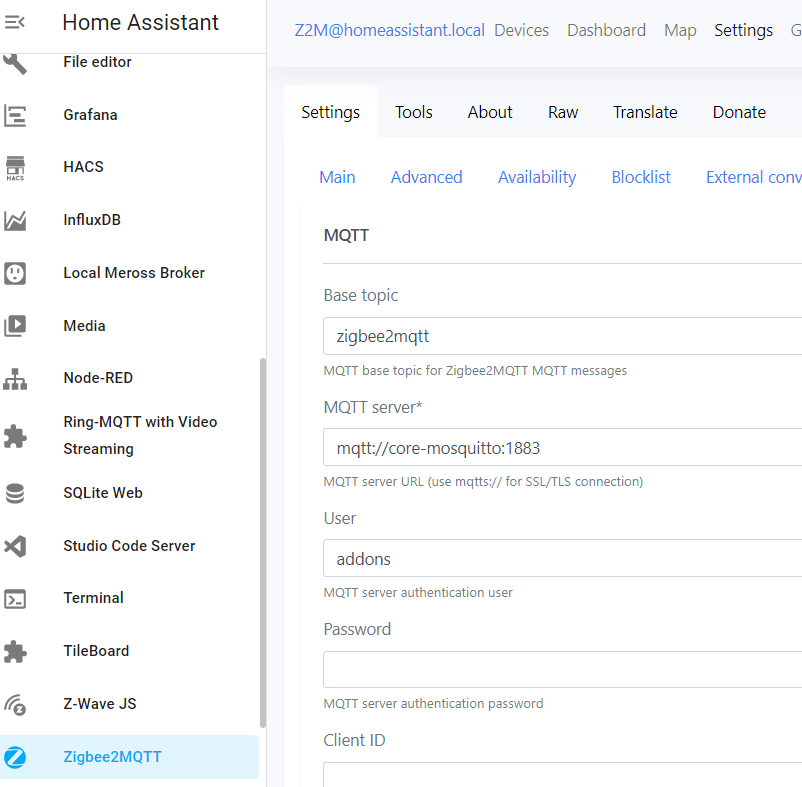The height and width of the screenshot is (787, 802).
Task: Collapse the Home Assistant sidebar menu icon
Action: (x=14, y=23)
